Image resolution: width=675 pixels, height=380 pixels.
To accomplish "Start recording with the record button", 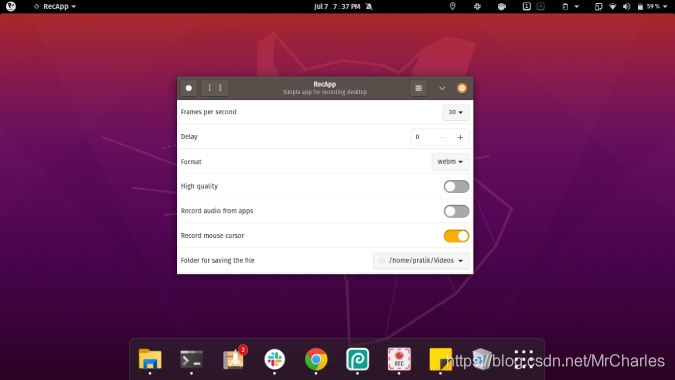I will (x=189, y=88).
